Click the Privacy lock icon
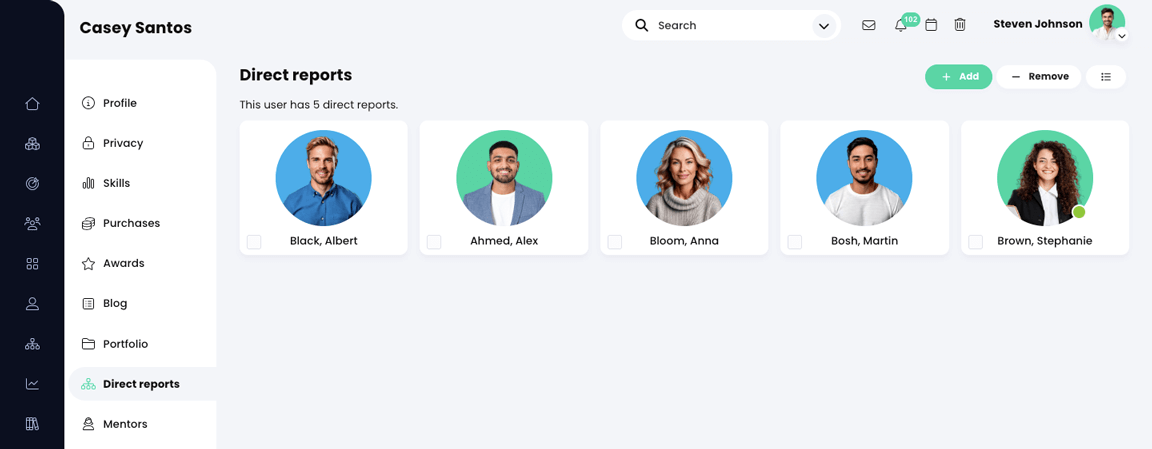Image resolution: width=1152 pixels, height=449 pixels. (x=88, y=143)
